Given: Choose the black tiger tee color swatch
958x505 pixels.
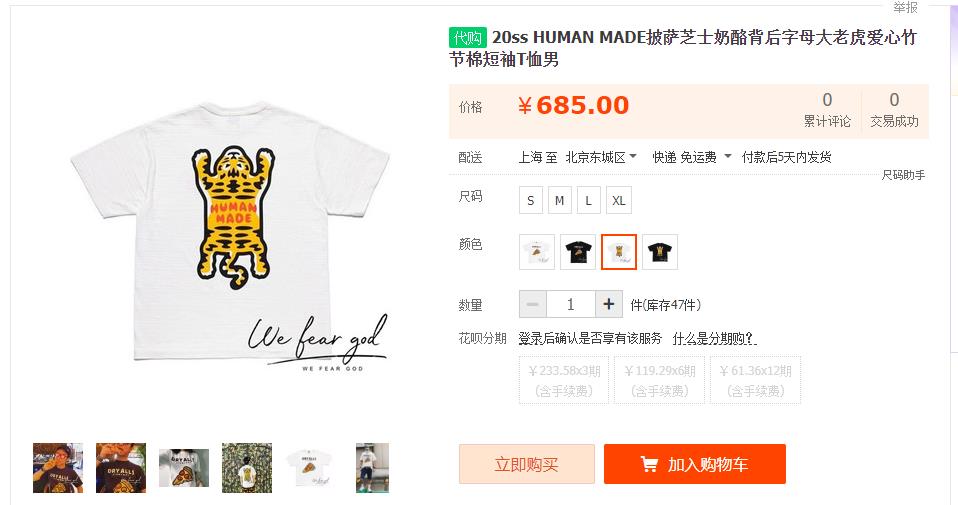Looking at the screenshot, I should 660,252.
